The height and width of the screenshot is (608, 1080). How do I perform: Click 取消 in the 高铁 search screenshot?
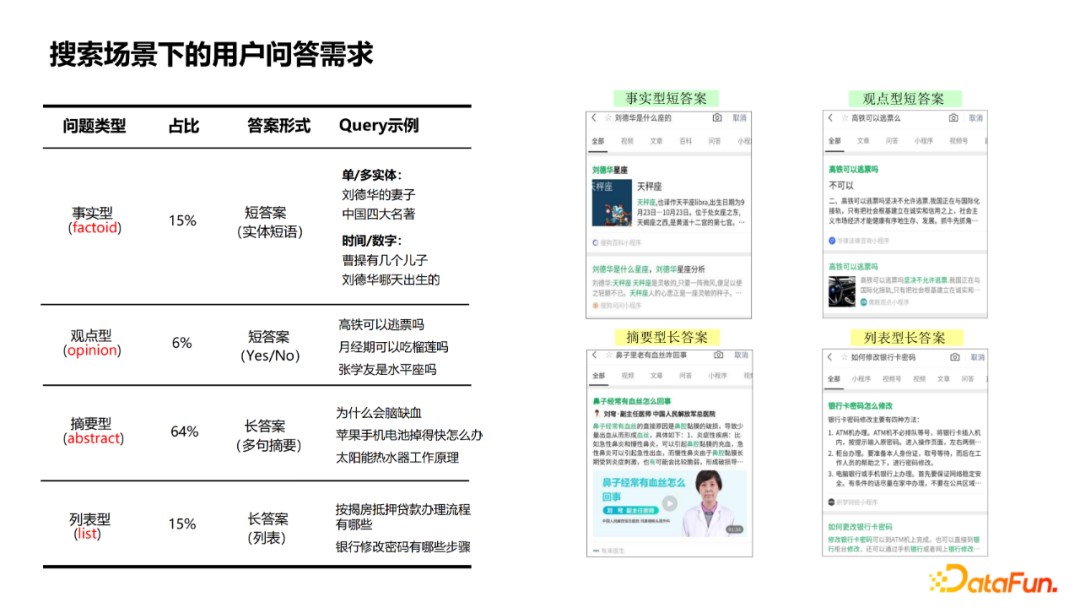976,118
